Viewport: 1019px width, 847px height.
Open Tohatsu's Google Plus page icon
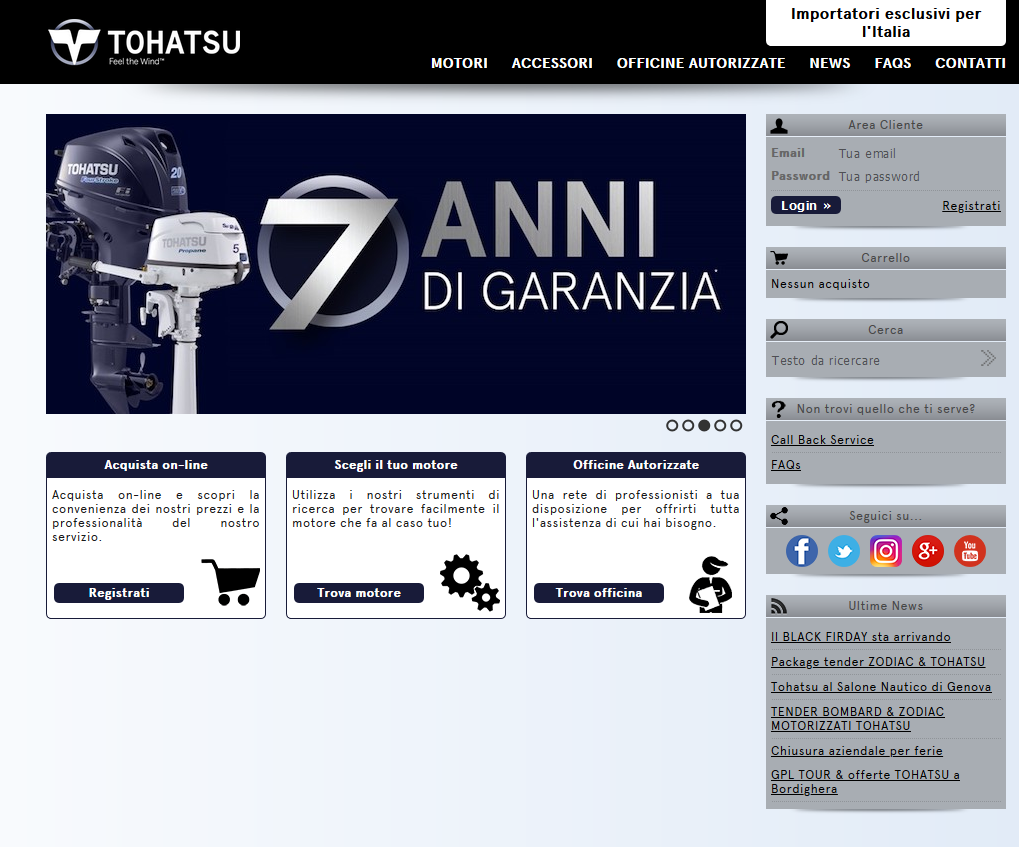pyautogui.click(x=927, y=551)
